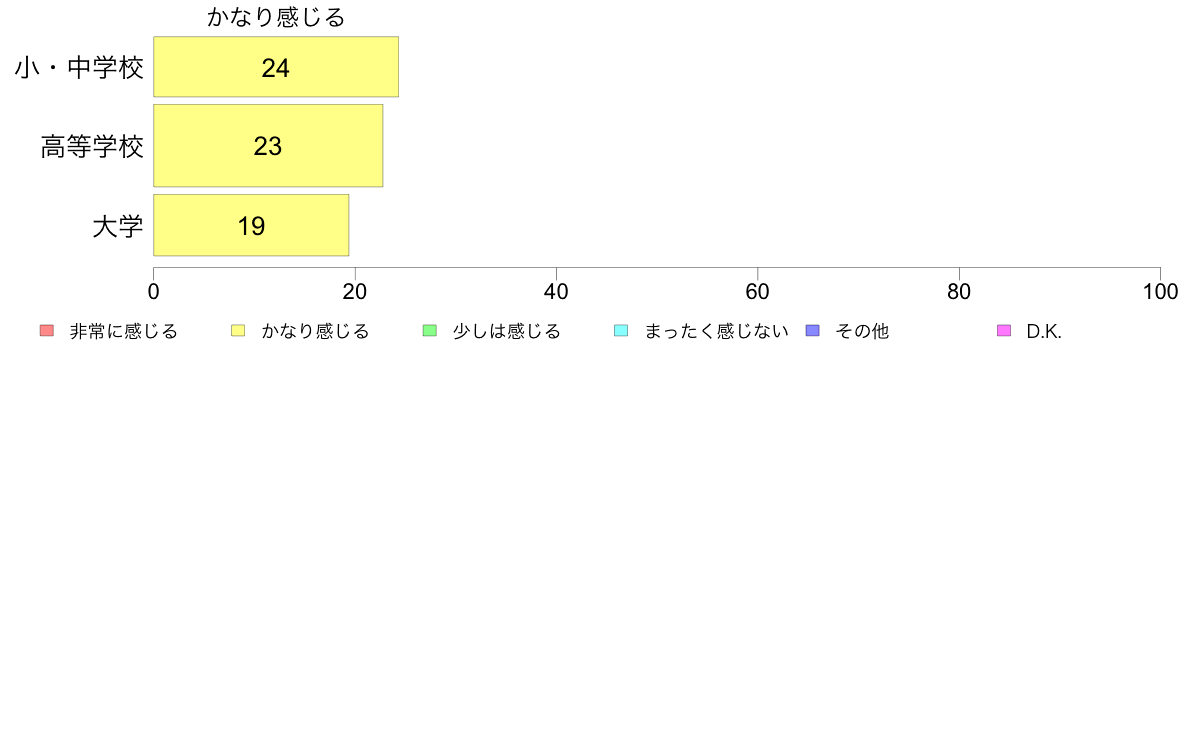Screen dimensions: 1188x736
Task: Click the 100 axis tick label
Action: click(1160, 292)
